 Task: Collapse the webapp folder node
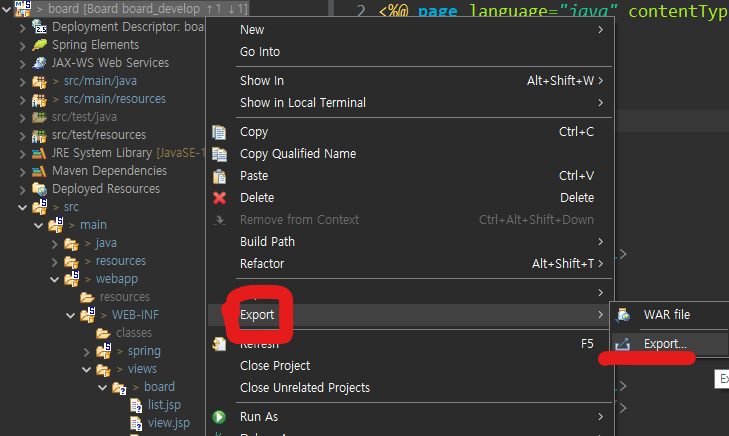click(x=55, y=279)
